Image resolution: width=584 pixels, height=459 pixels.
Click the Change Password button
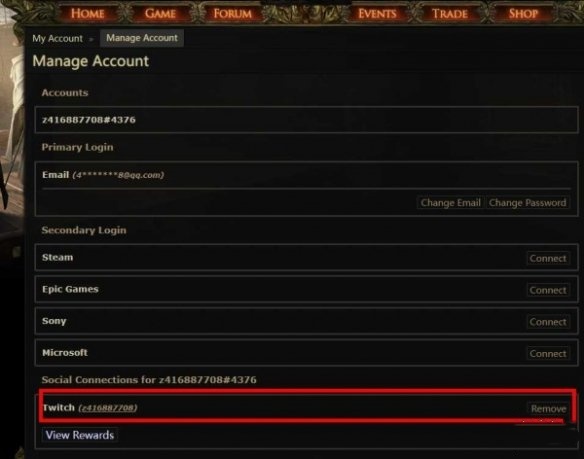[527, 203]
